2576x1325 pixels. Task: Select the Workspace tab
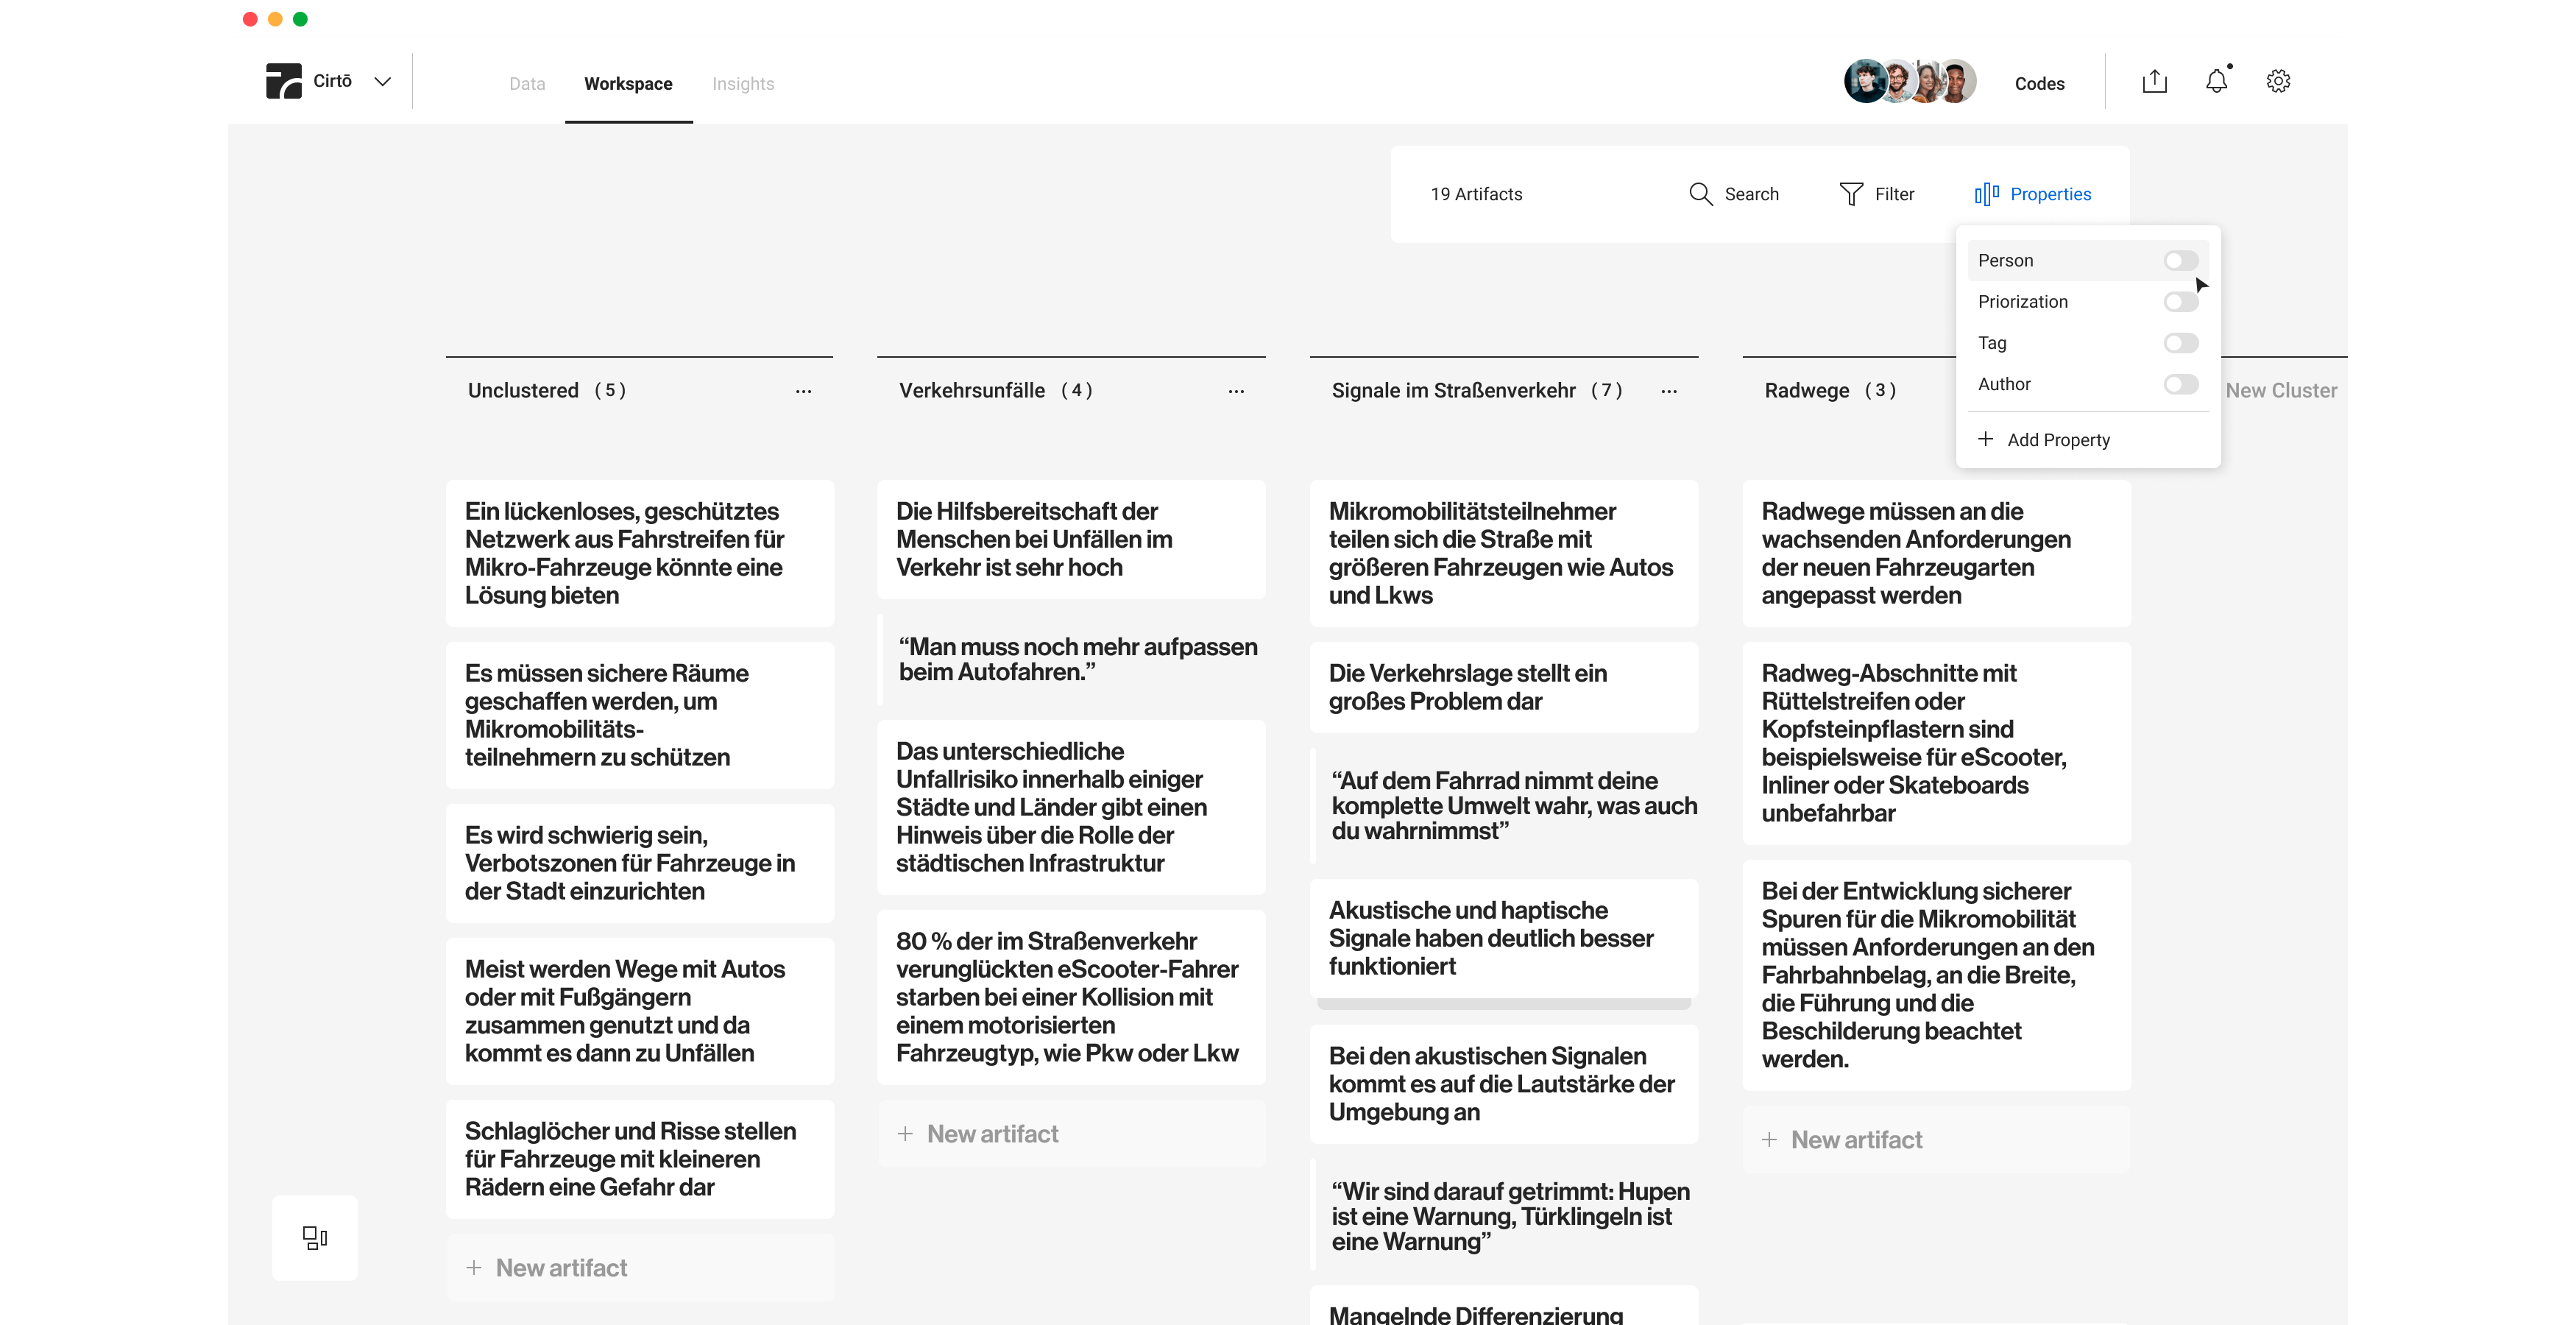pyautogui.click(x=628, y=83)
